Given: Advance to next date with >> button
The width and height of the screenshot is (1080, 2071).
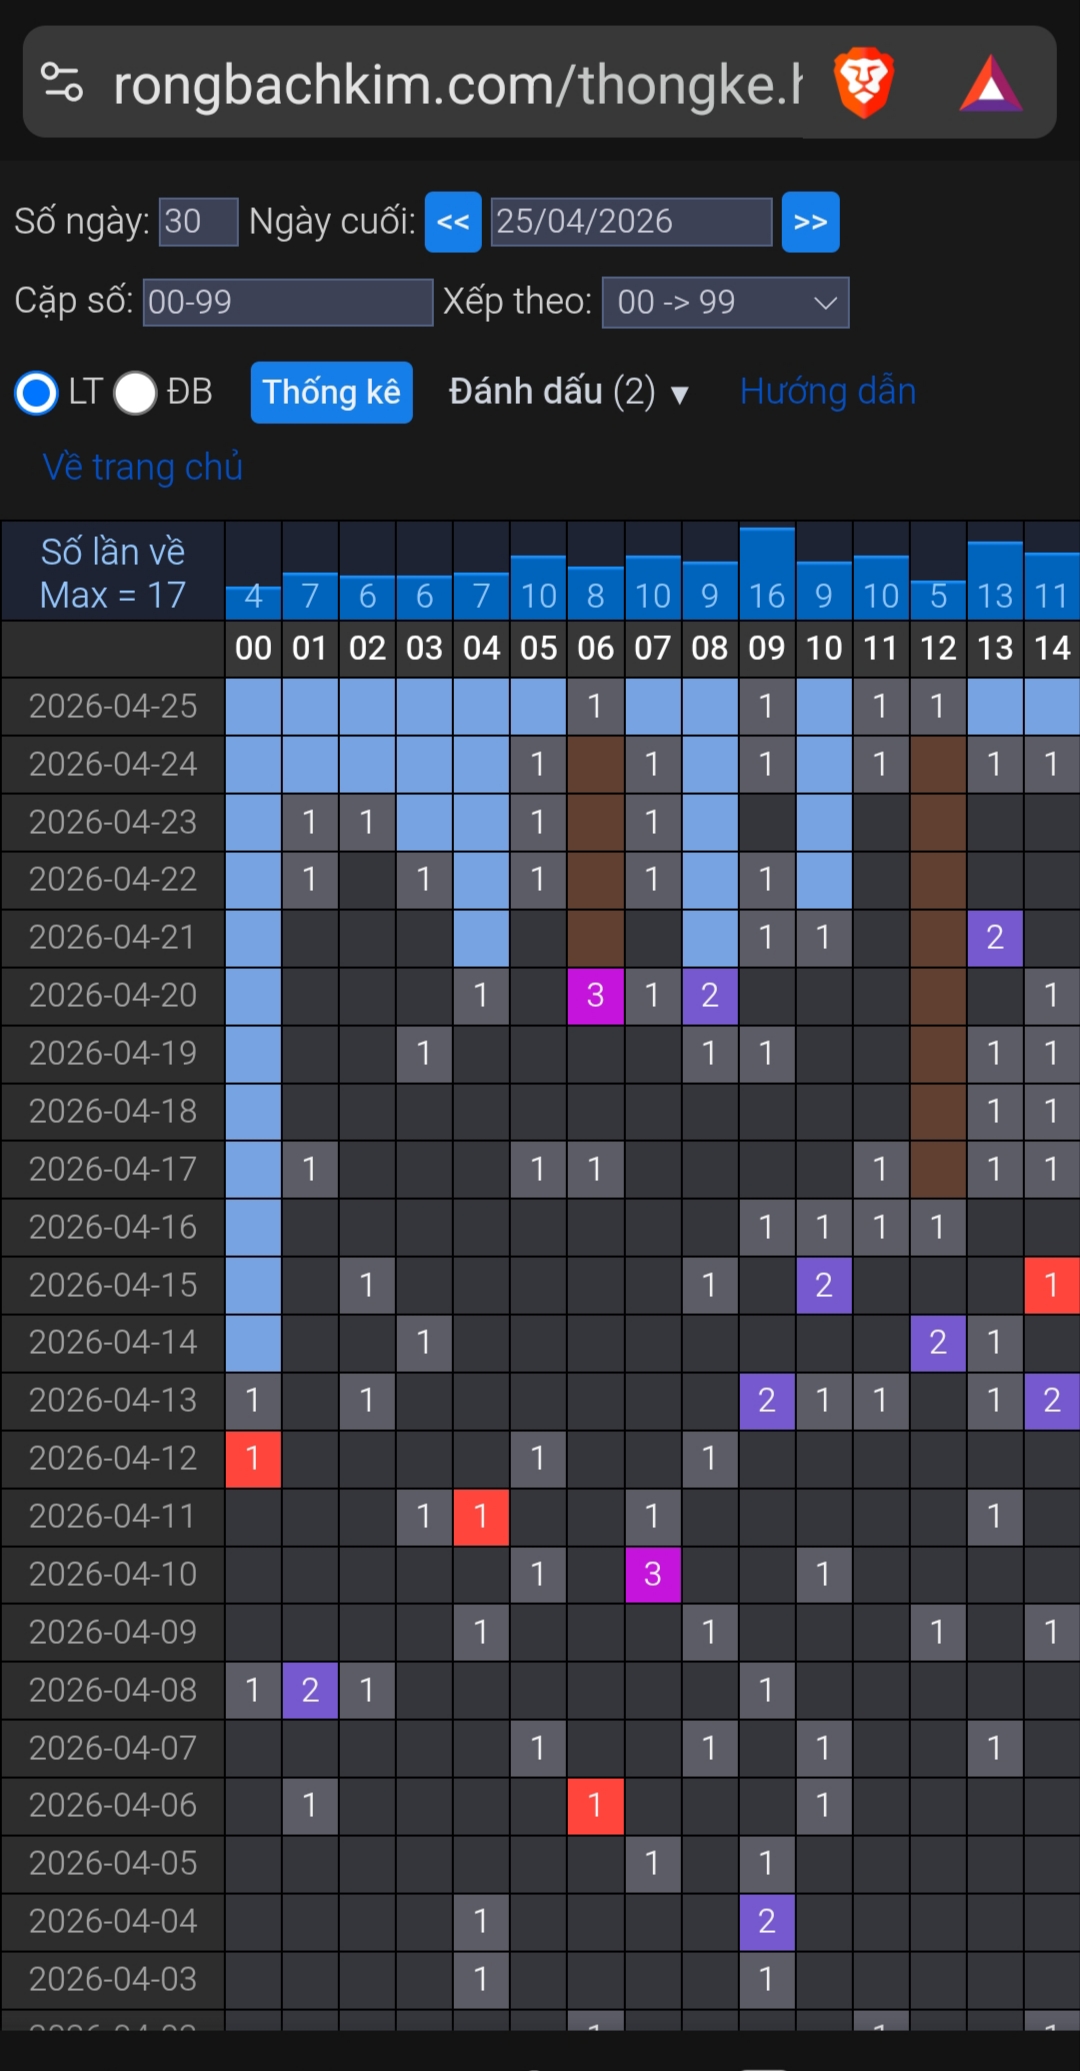Looking at the screenshot, I should pyautogui.click(x=810, y=222).
